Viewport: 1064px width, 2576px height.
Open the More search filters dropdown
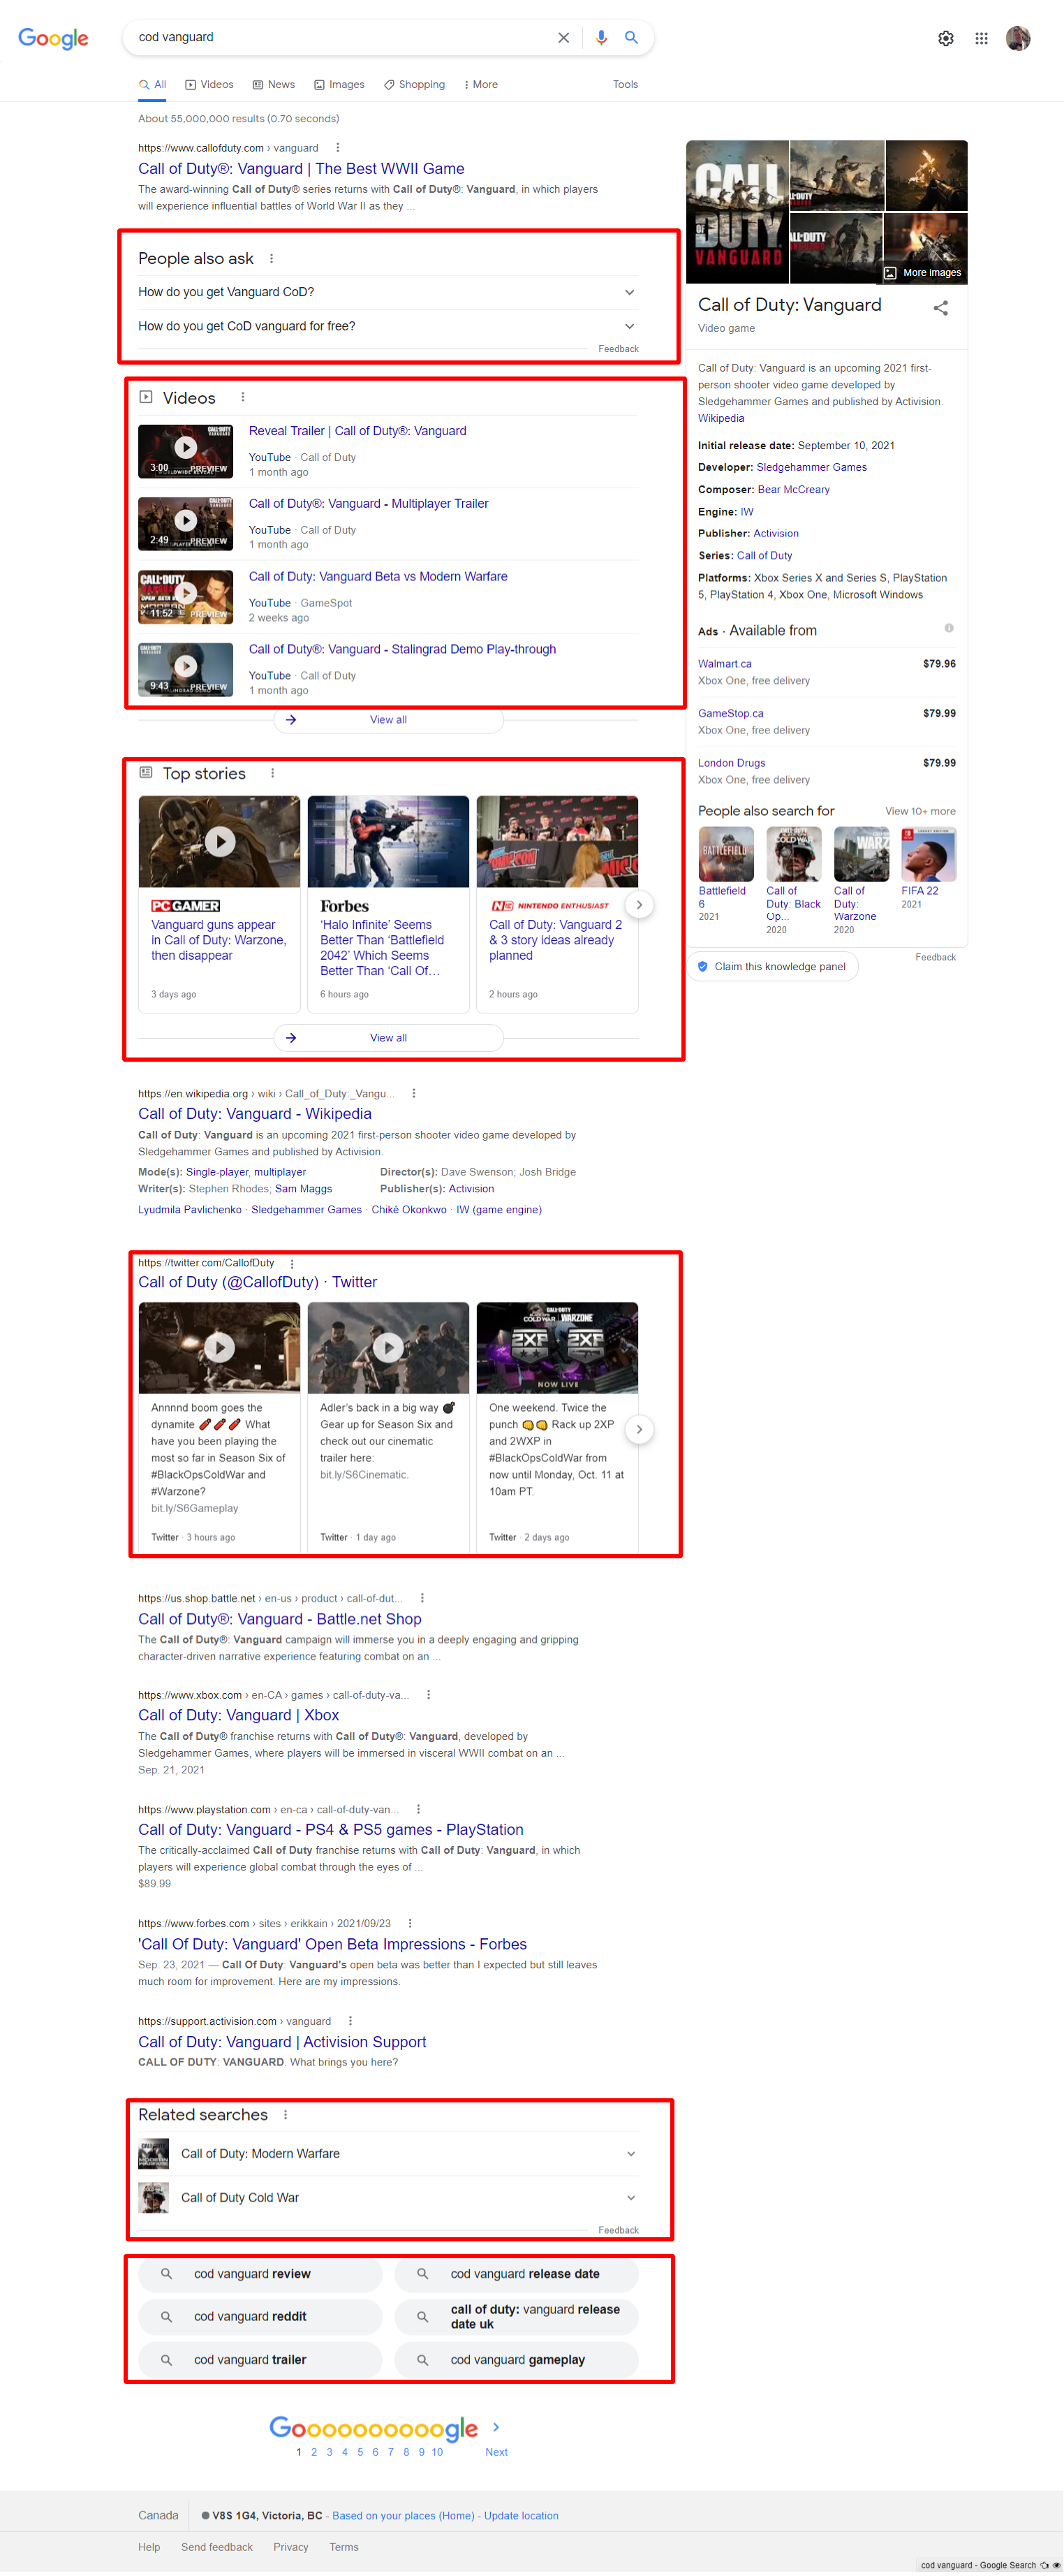[x=481, y=85]
